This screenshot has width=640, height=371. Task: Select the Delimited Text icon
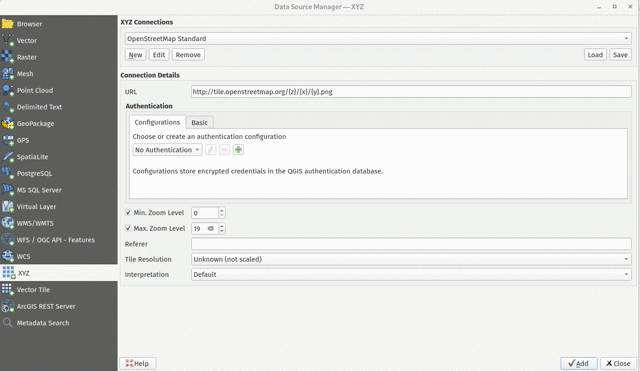click(8, 107)
